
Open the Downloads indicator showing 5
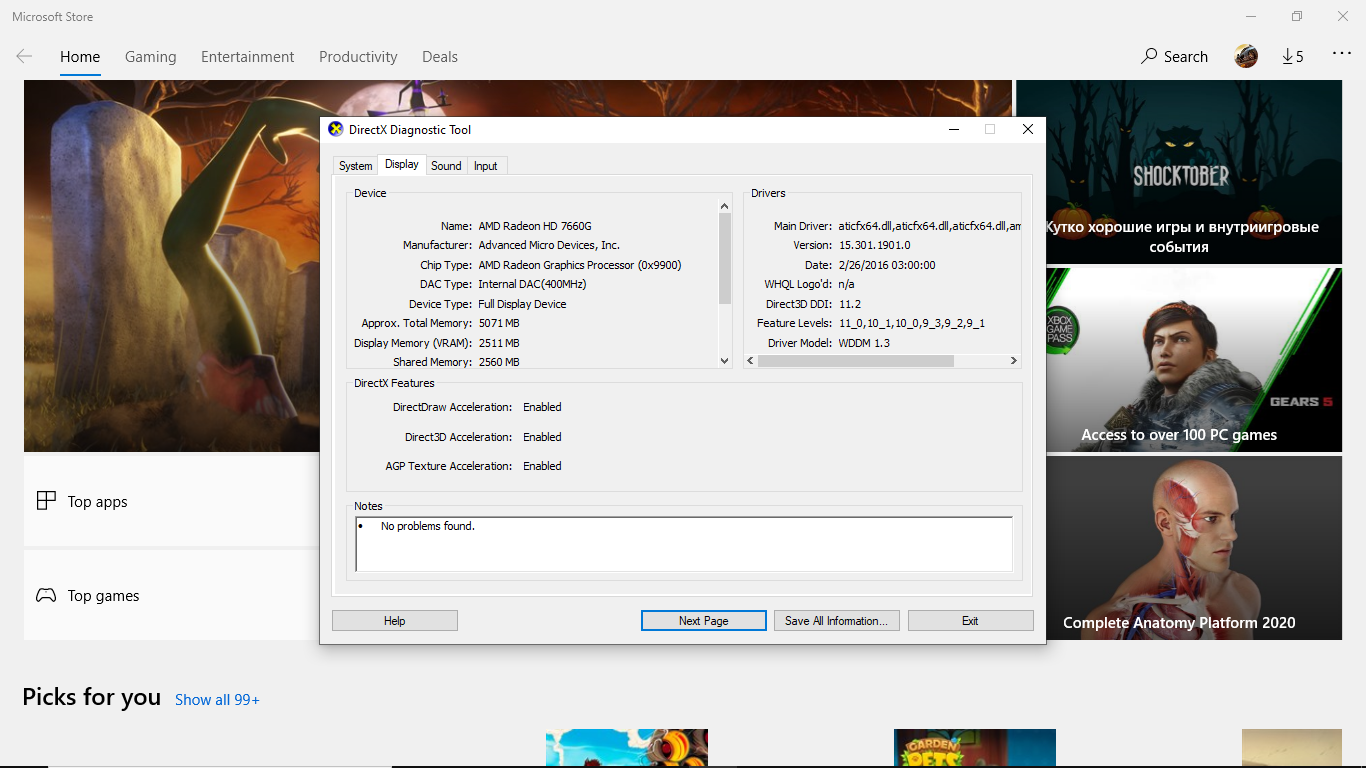pos(1293,57)
